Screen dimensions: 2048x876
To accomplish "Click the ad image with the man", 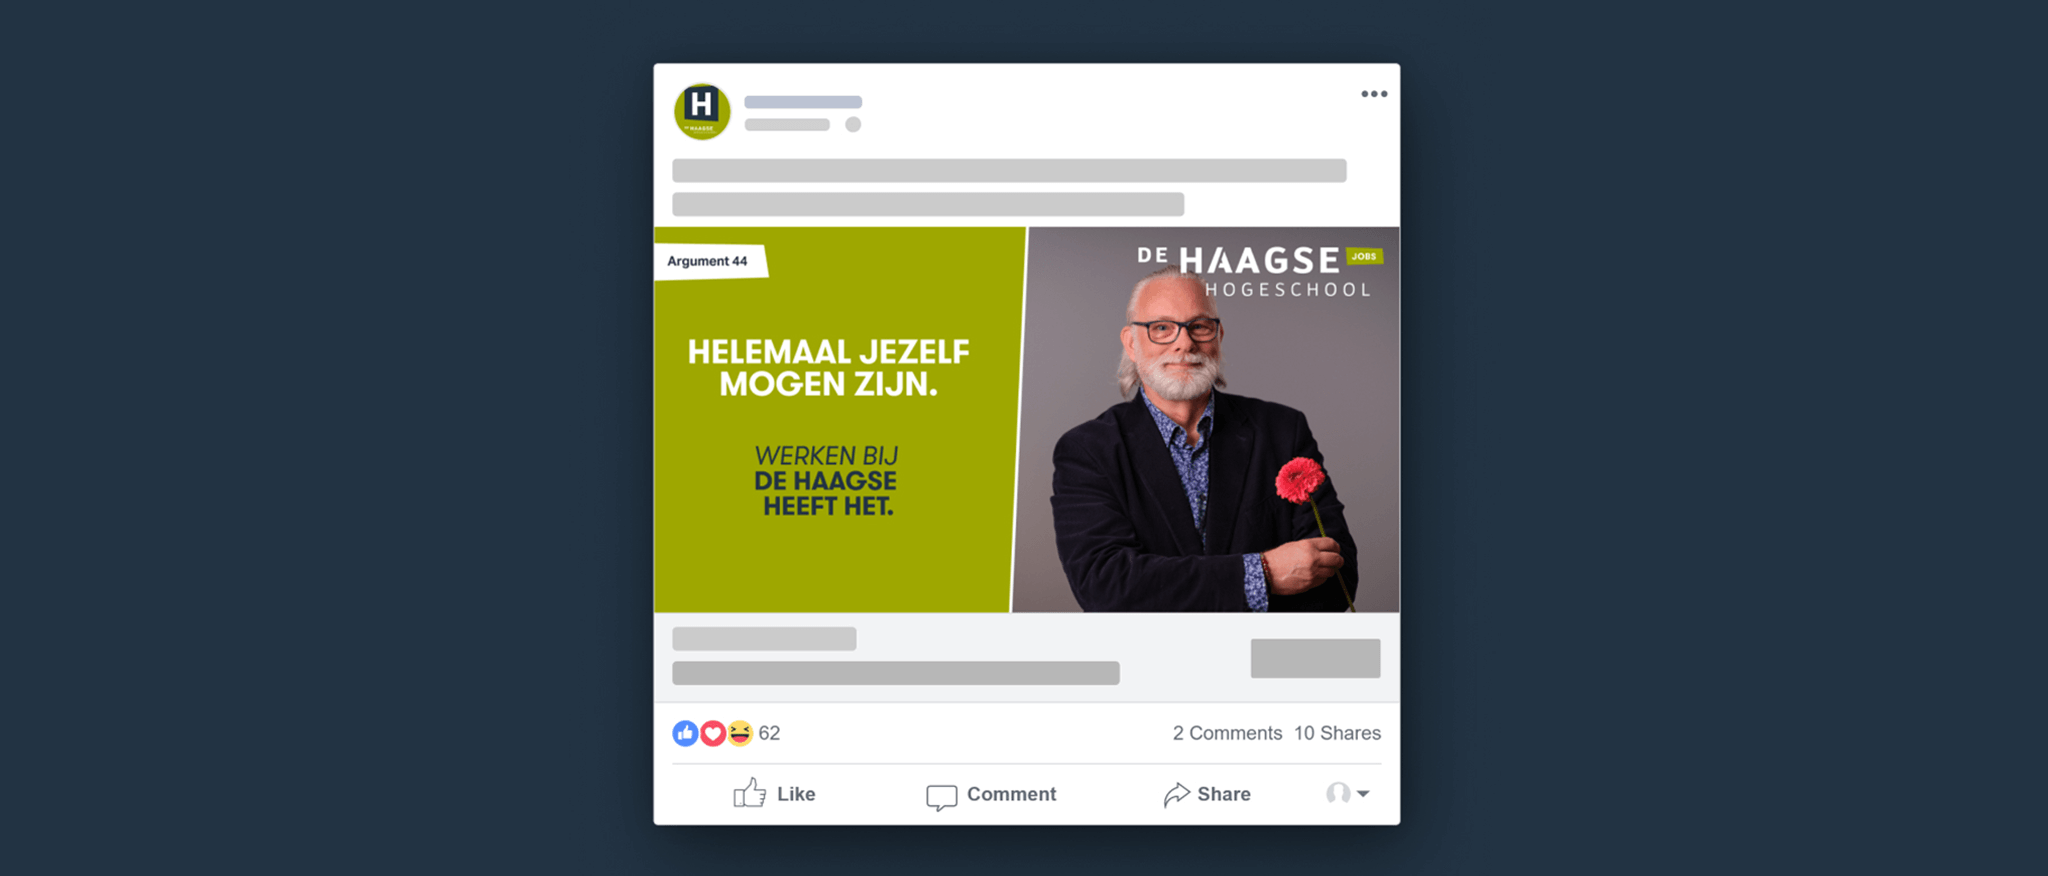I will [1206, 420].
